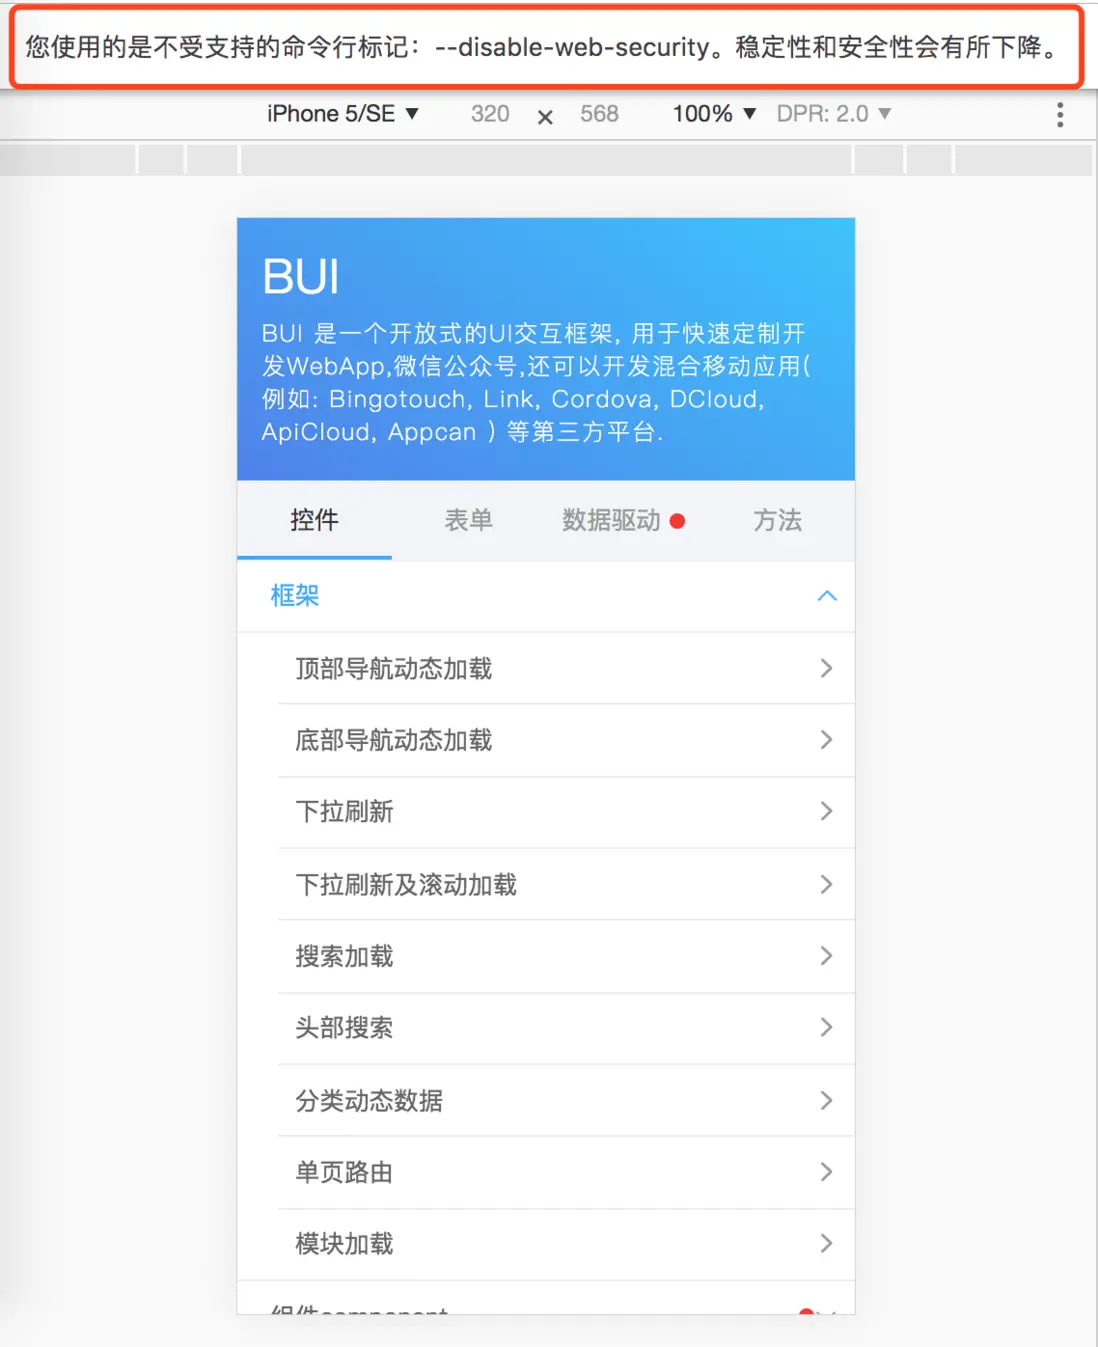Open the 100% zoom dropdown
1098x1347 pixels.
pyautogui.click(x=713, y=114)
